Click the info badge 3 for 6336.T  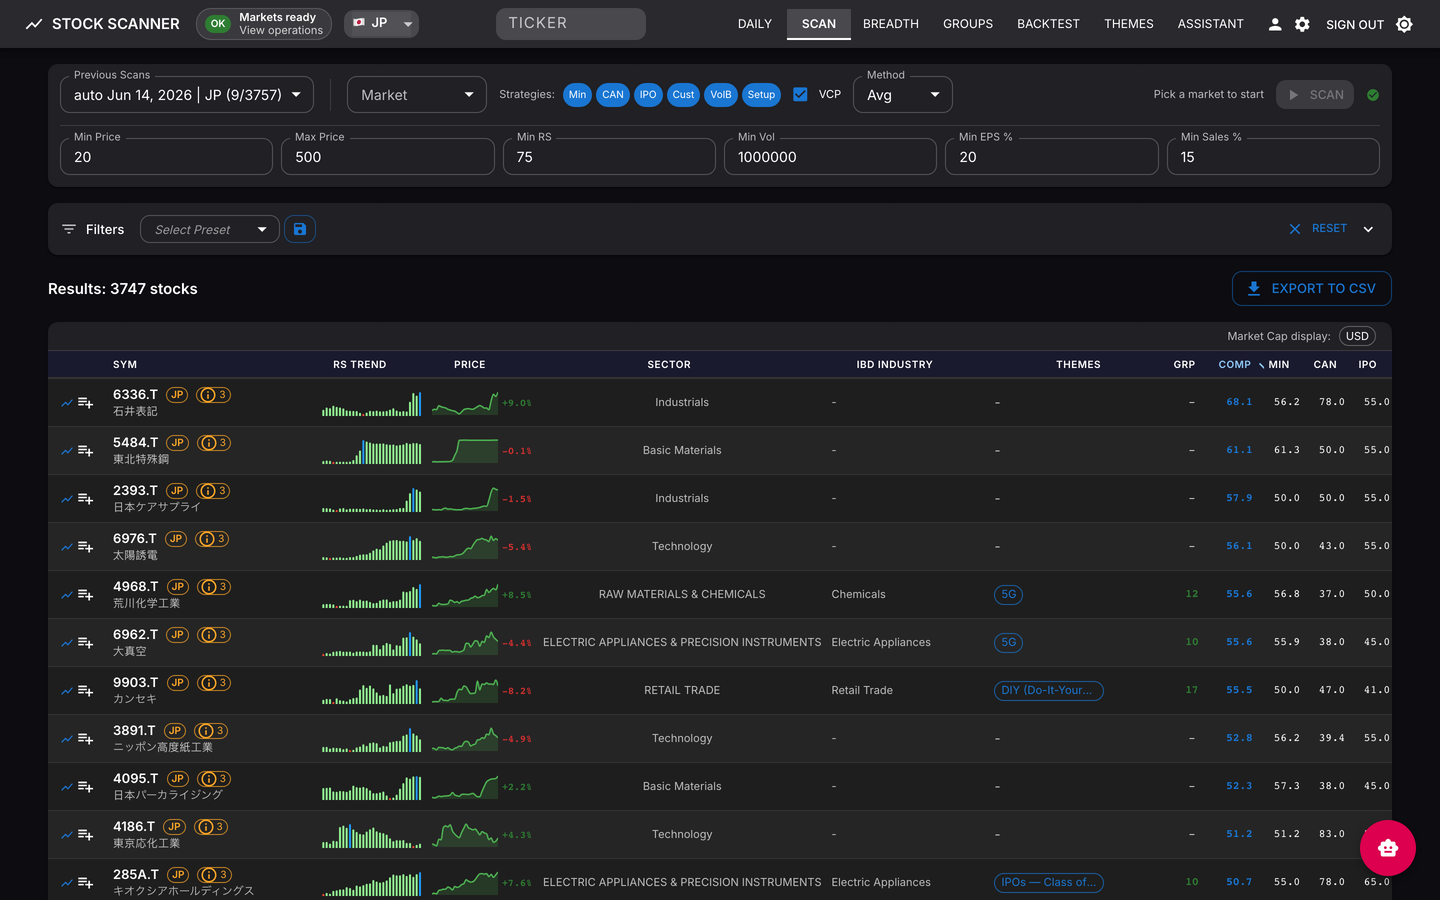[x=214, y=395]
